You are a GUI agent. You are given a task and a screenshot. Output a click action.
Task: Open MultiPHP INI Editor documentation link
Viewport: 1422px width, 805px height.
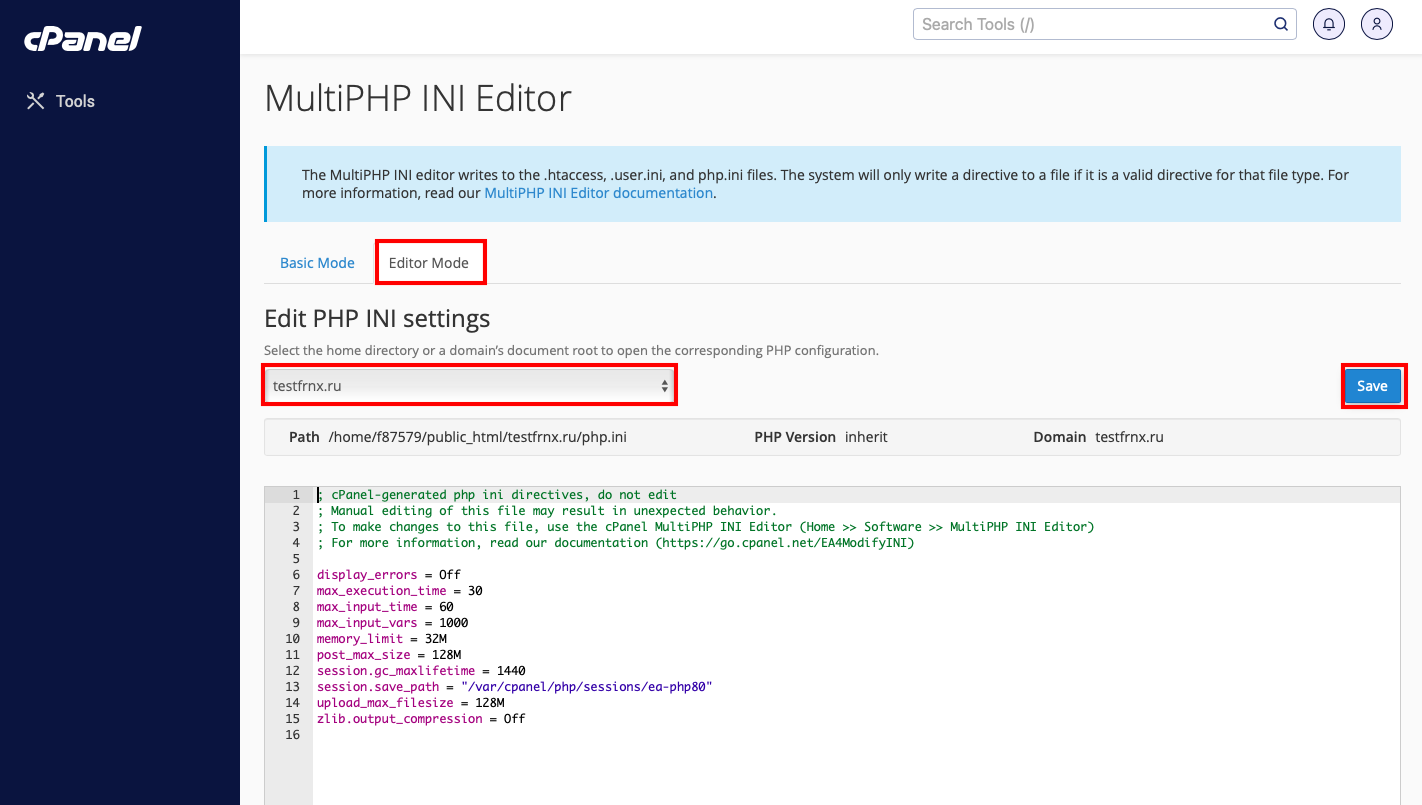(598, 193)
